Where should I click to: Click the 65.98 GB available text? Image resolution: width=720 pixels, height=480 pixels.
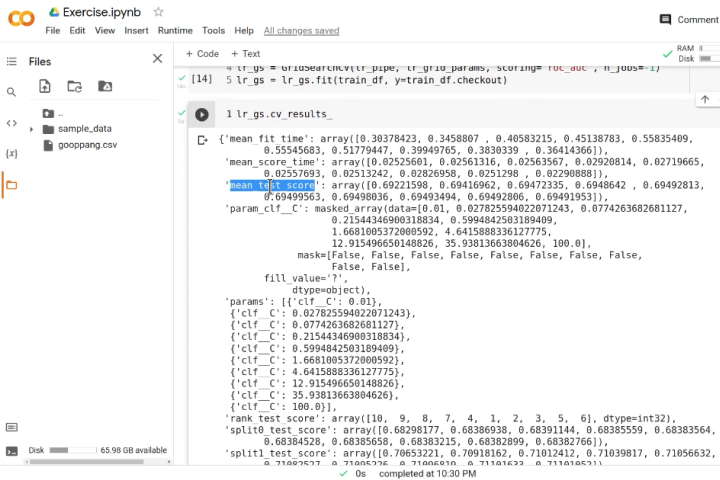tap(134, 450)
